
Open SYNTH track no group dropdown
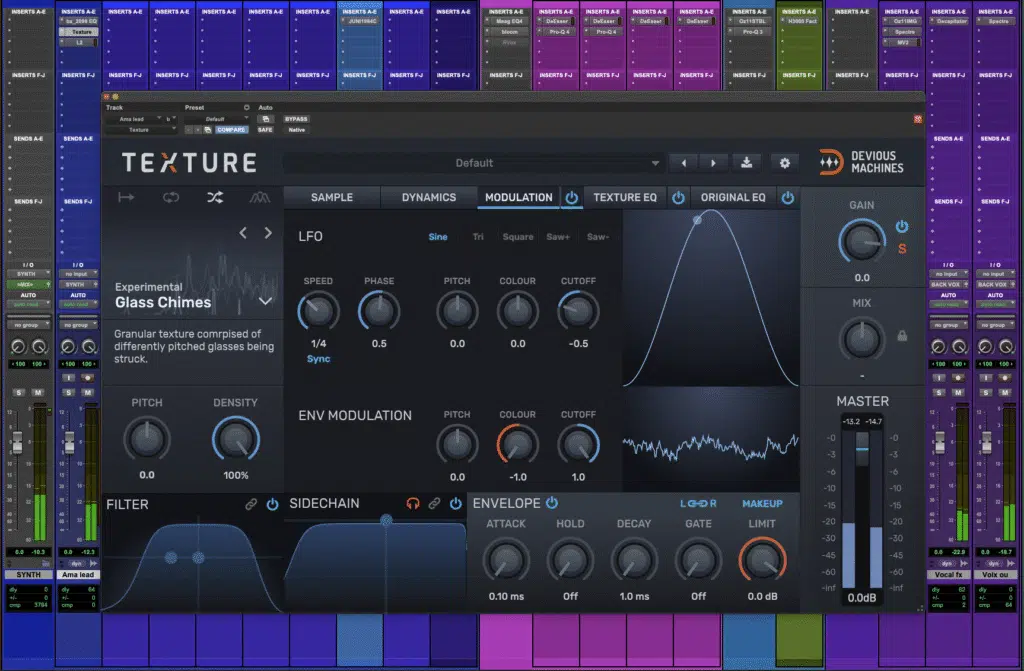tap(28, 325)
